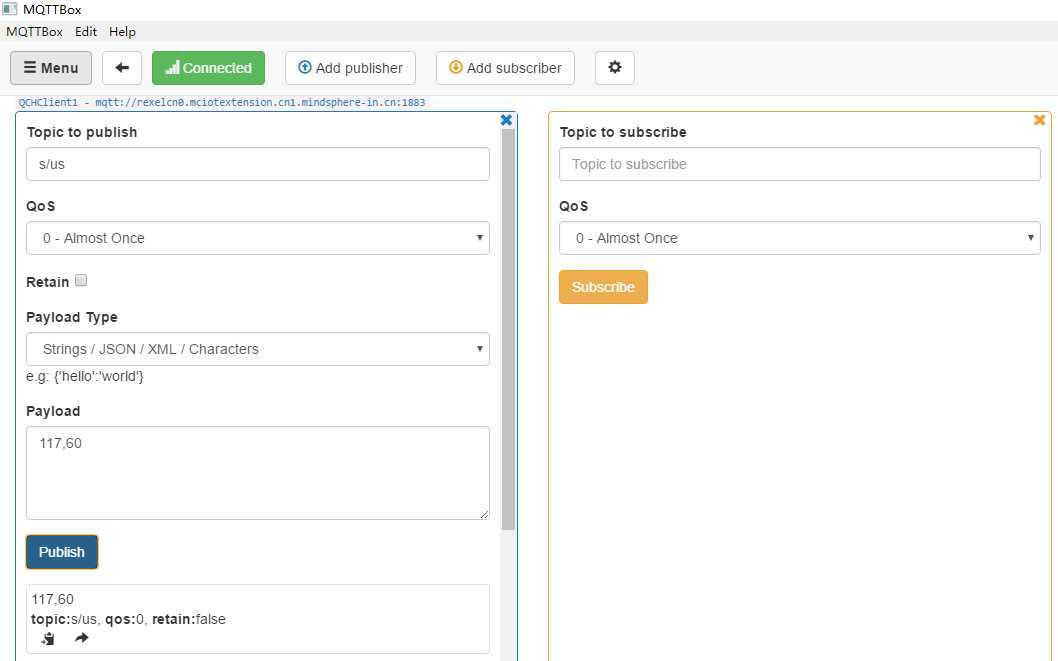Click the back arrow button in toolbar
The height and width of the screenshot is (661, 1058).
(x=122, y=68)
